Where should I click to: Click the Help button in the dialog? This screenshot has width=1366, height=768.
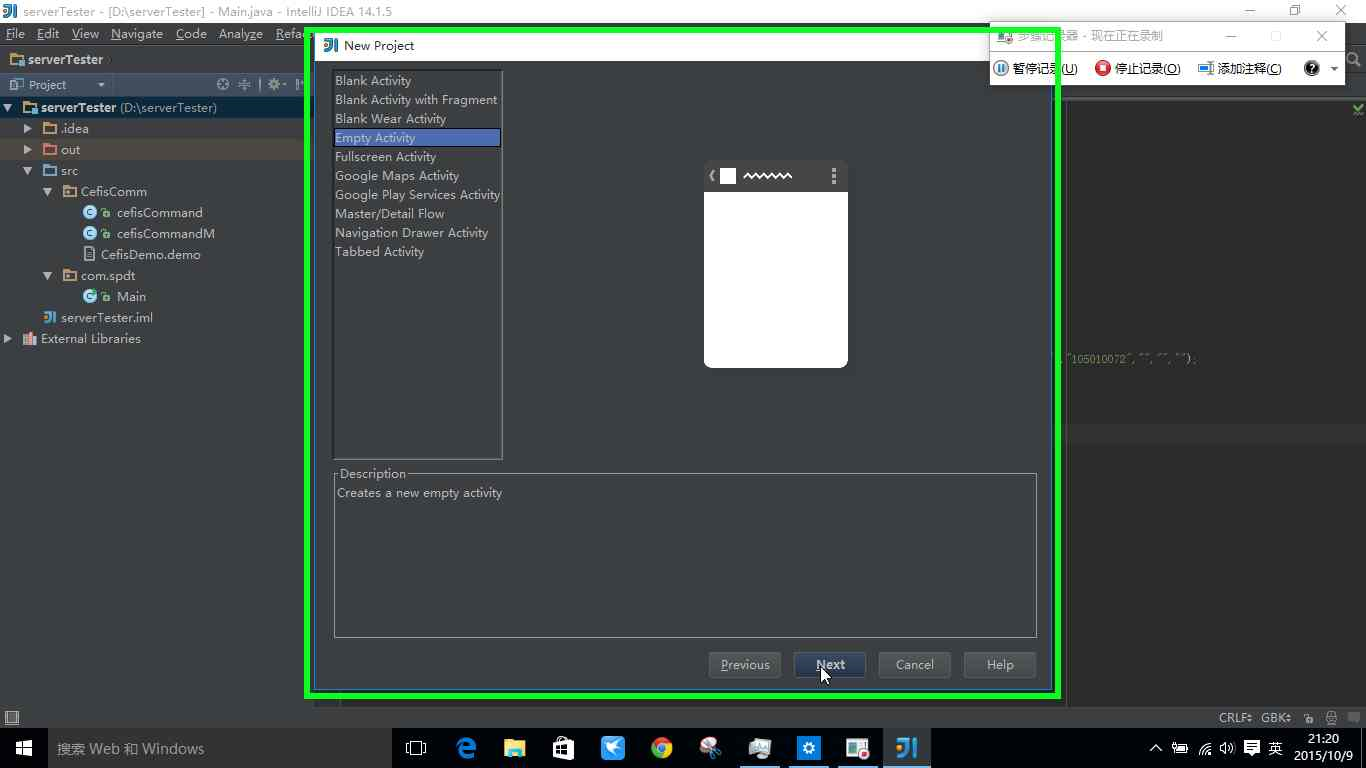1000,665
